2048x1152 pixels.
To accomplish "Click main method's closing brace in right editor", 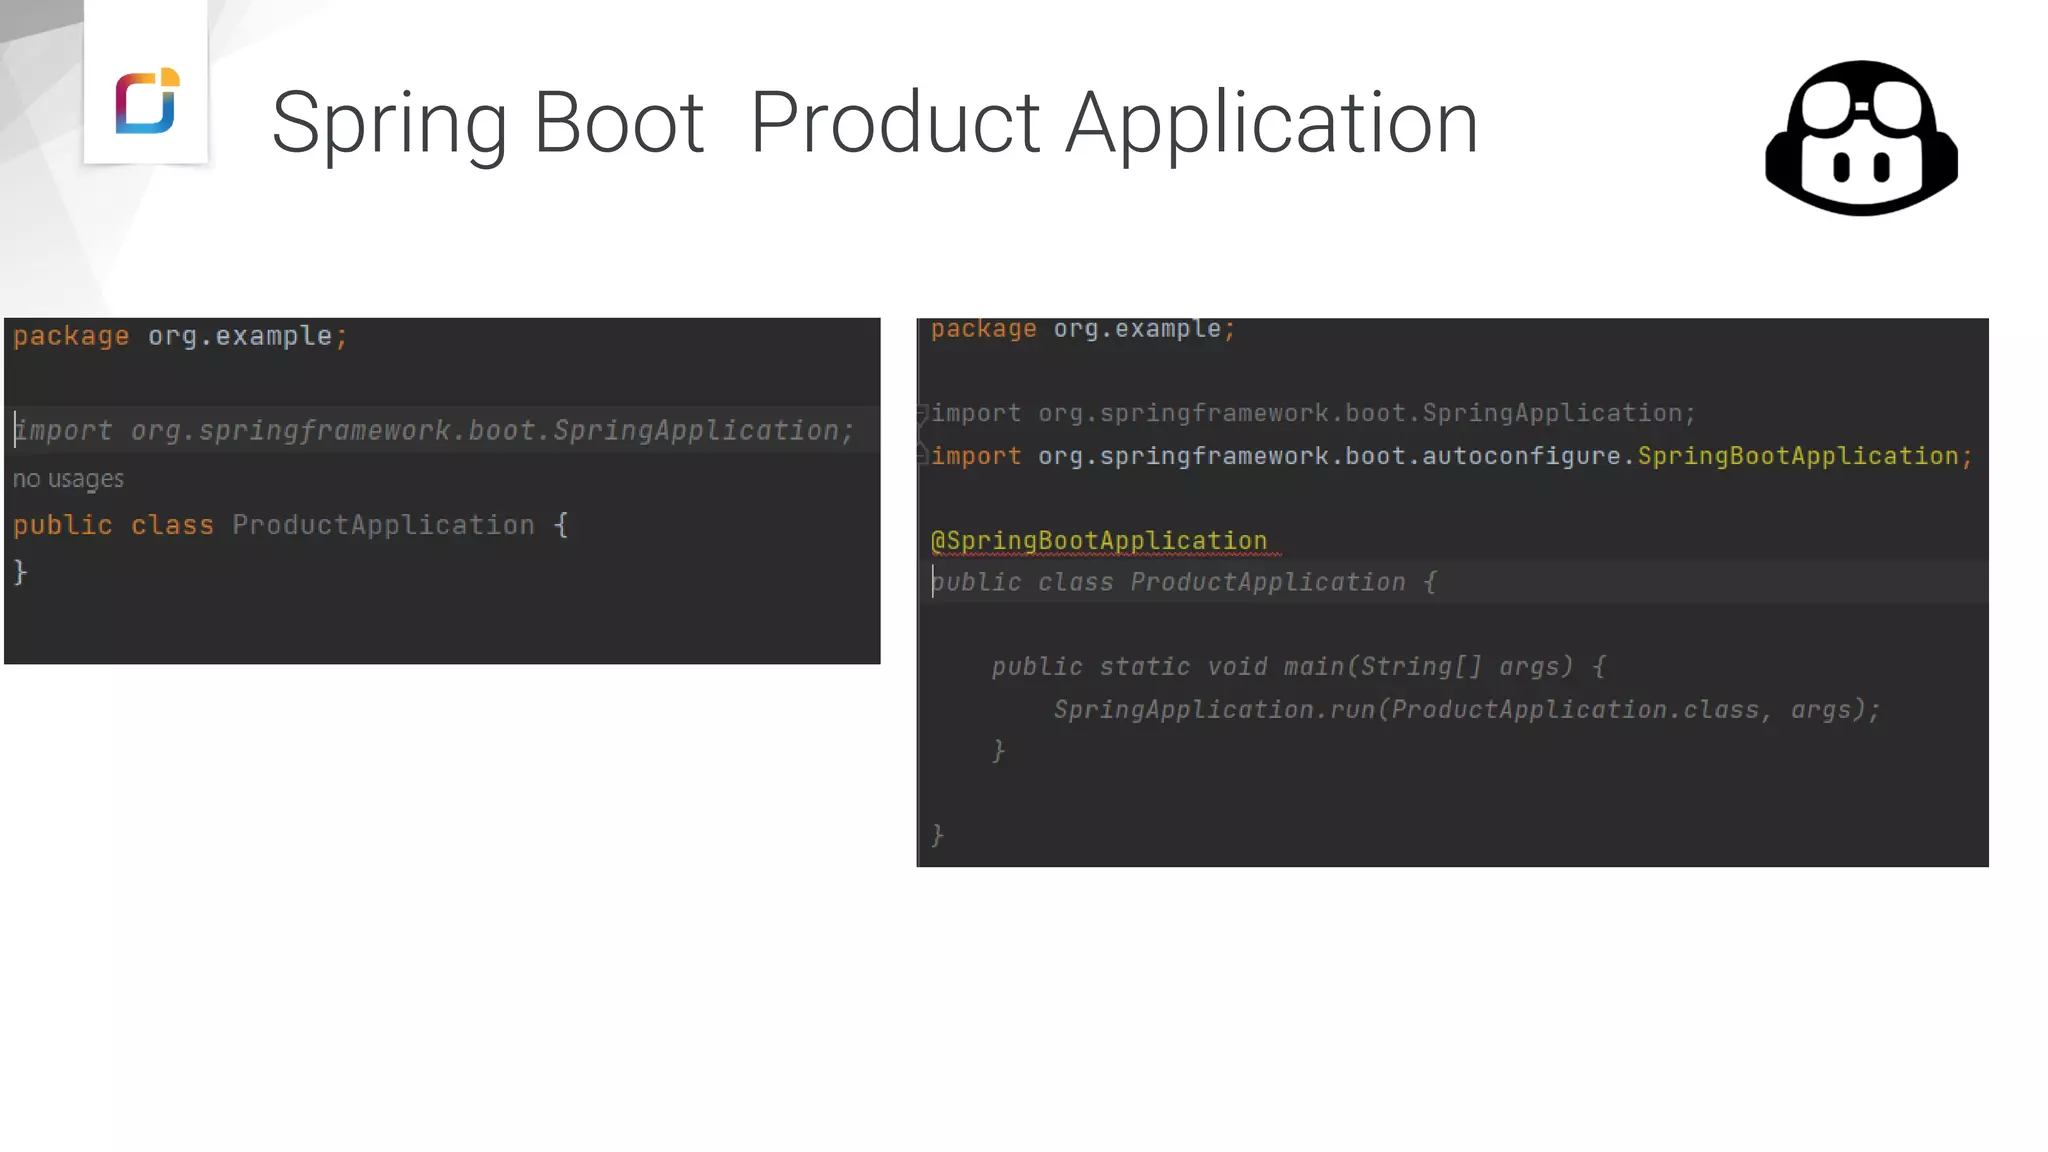I will tap(998, 751).
